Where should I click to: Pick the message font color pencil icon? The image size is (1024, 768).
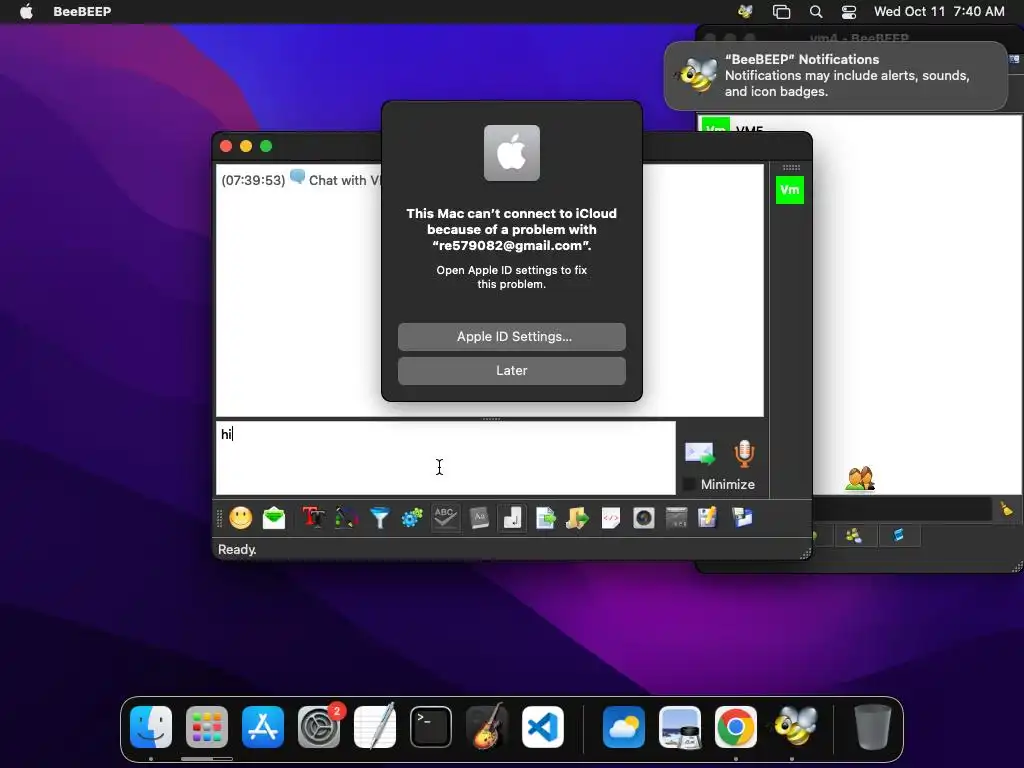[346, 518]
